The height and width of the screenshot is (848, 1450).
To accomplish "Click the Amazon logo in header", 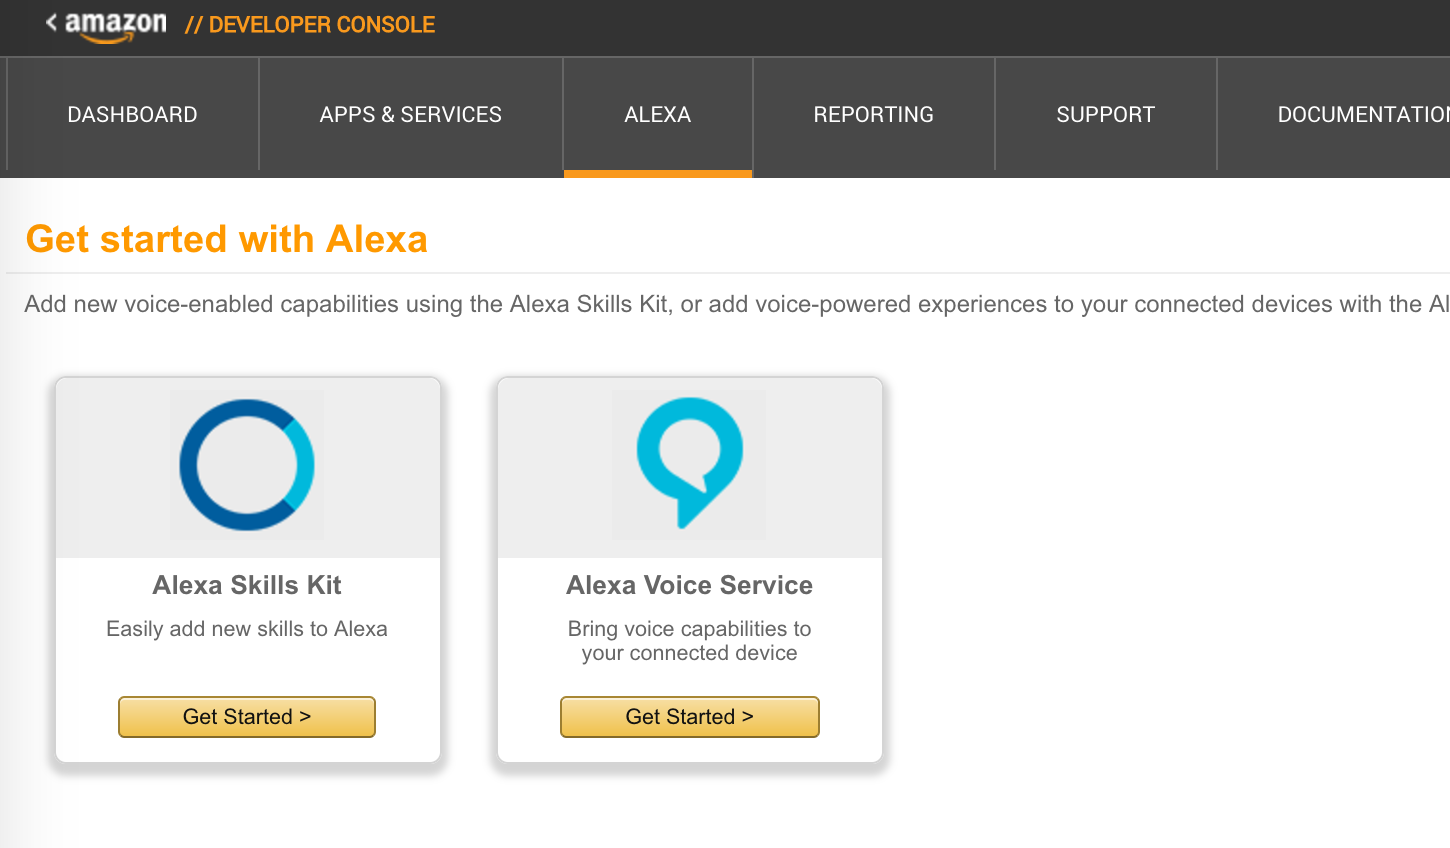I will click(x=116, y=26).
